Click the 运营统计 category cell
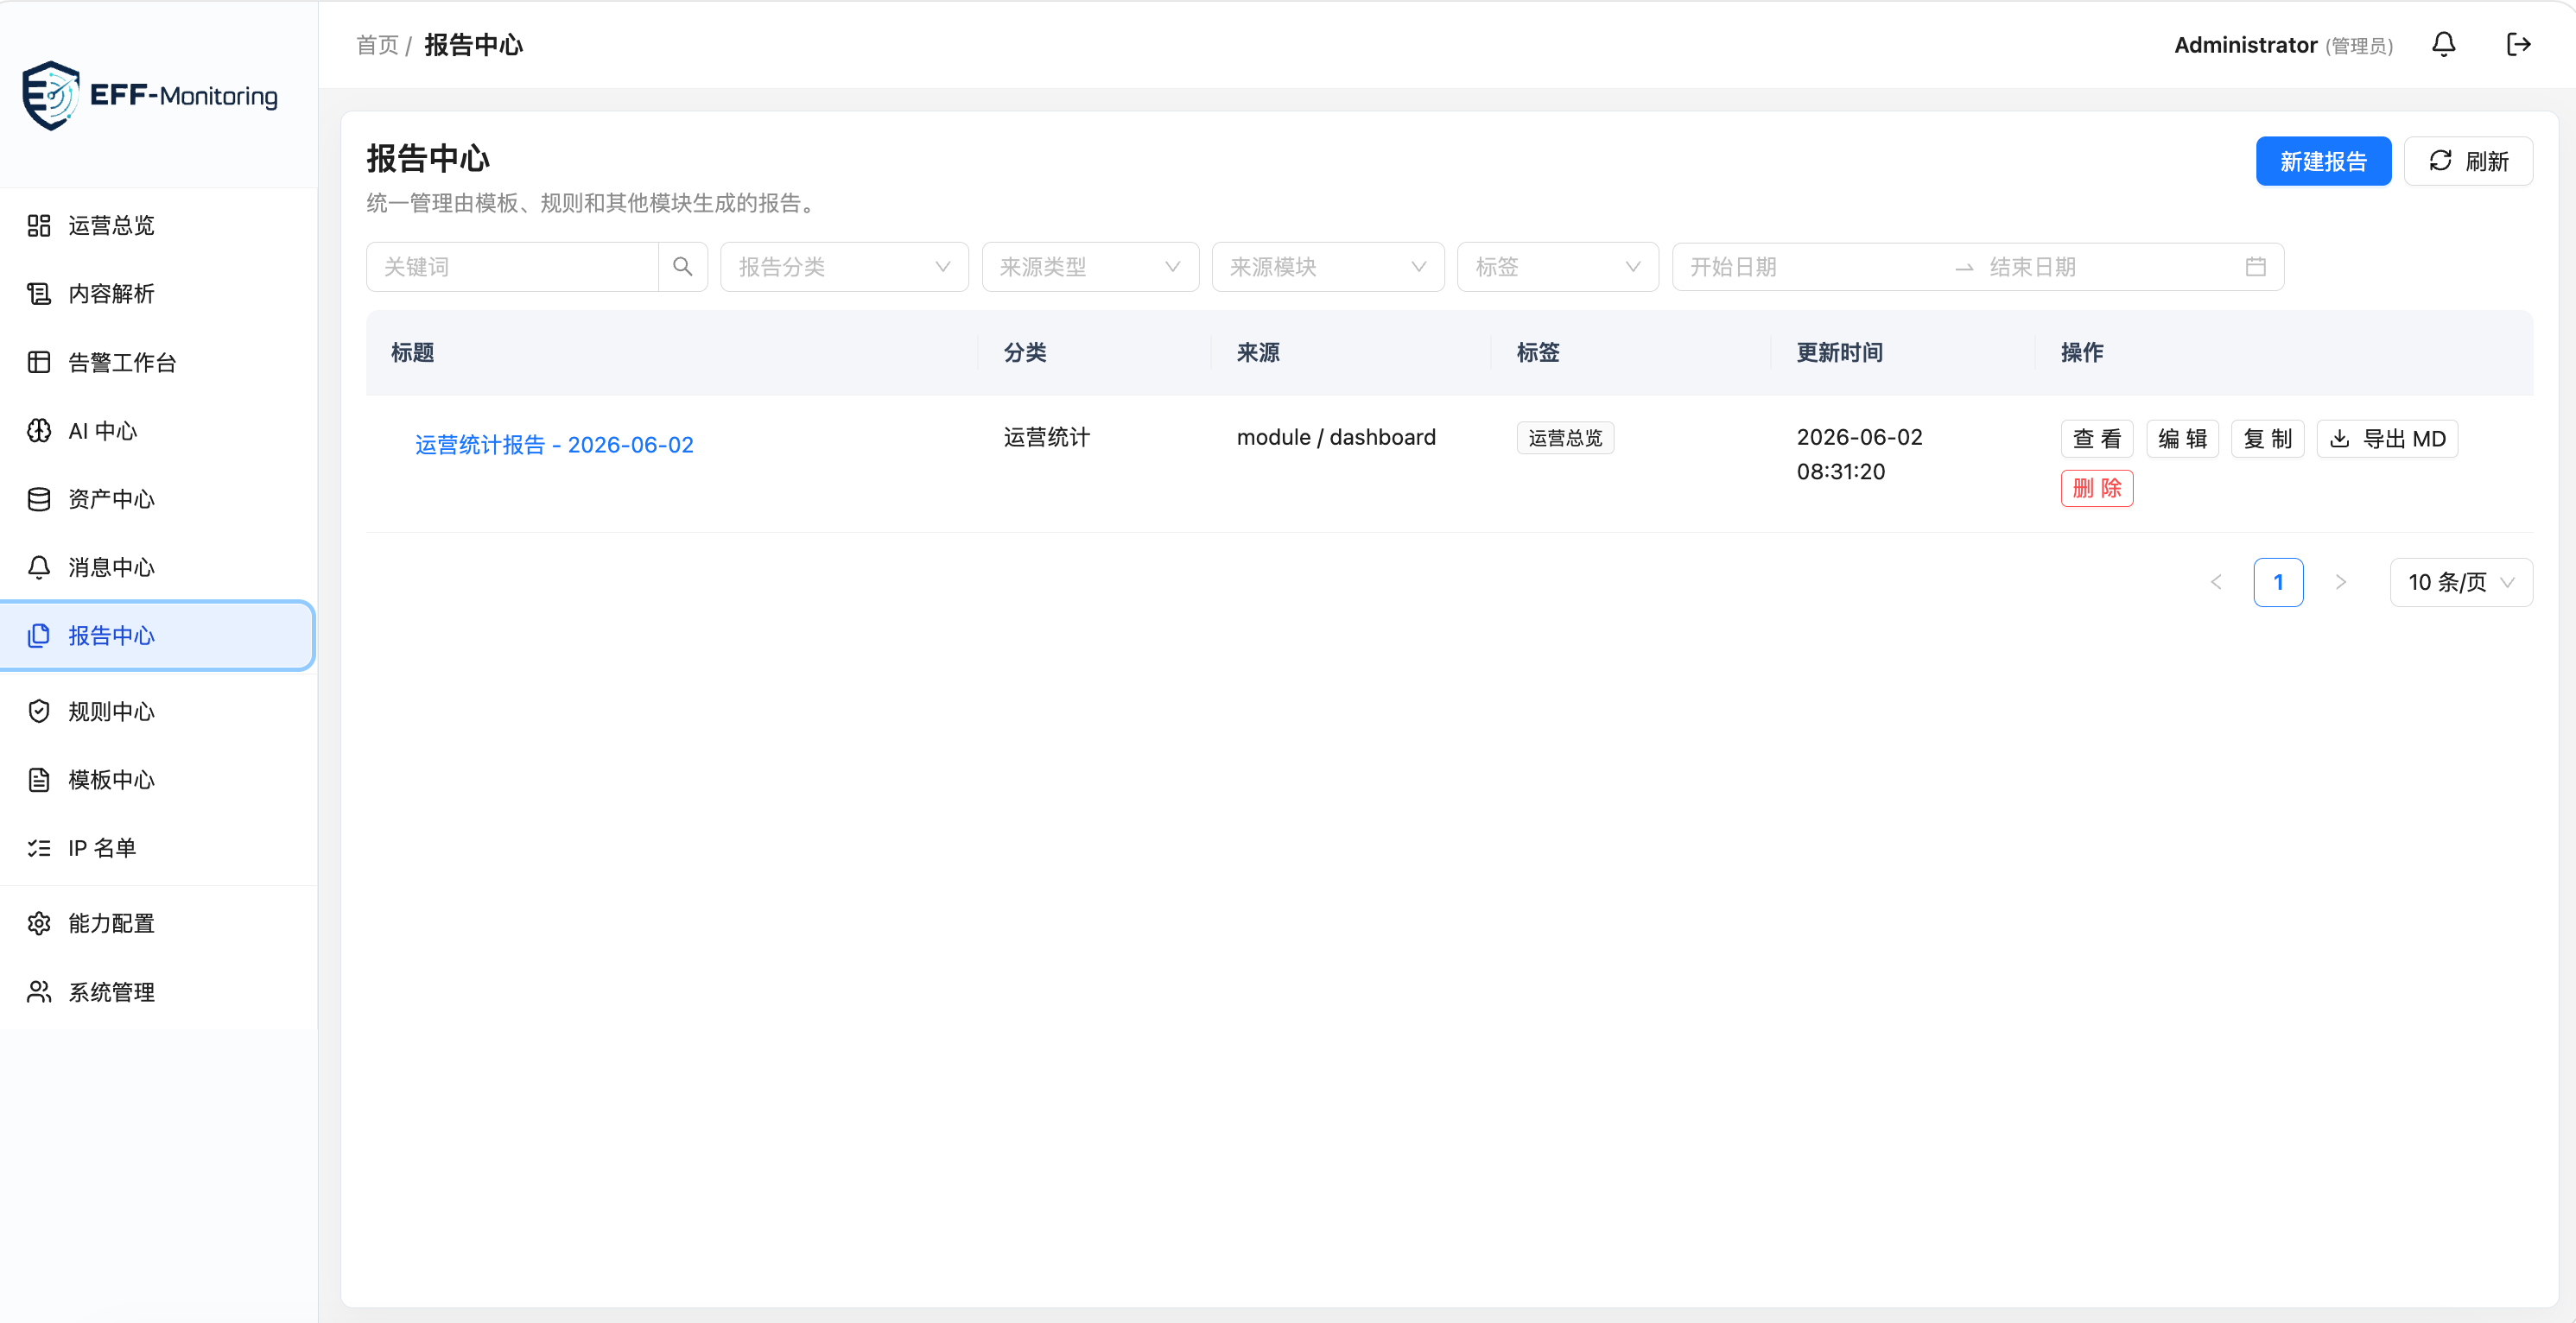Screen dimensions: 2576x1323 pyautogui.click(x=1046, y=437)
